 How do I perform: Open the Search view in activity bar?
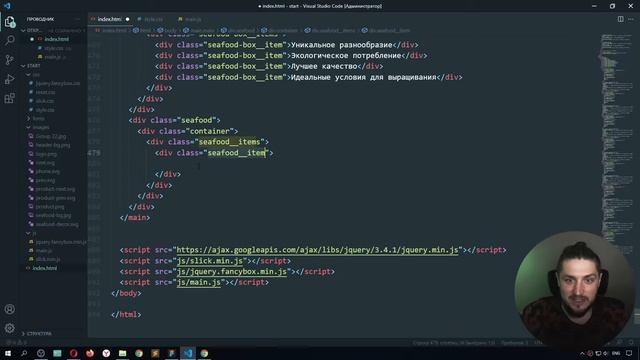tap(10, 40)
